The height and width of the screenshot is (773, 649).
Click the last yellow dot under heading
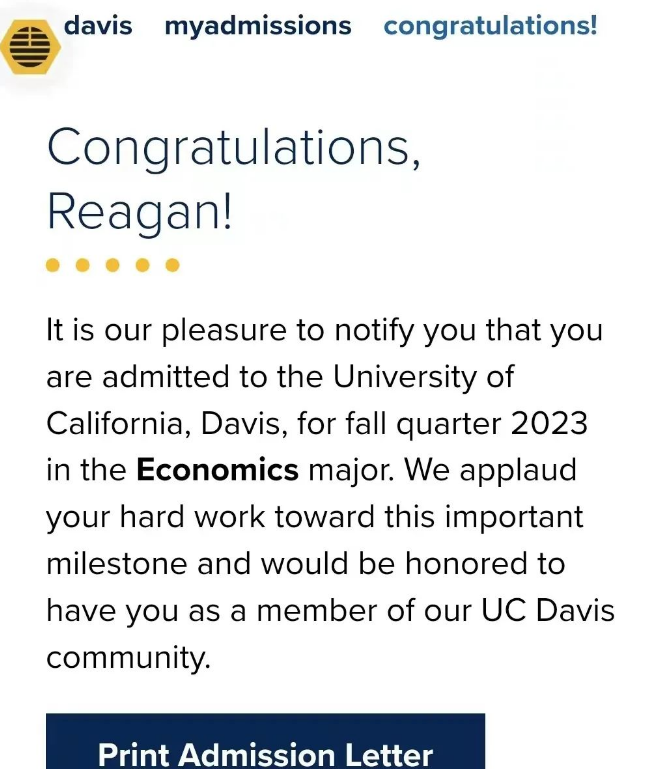172,265
